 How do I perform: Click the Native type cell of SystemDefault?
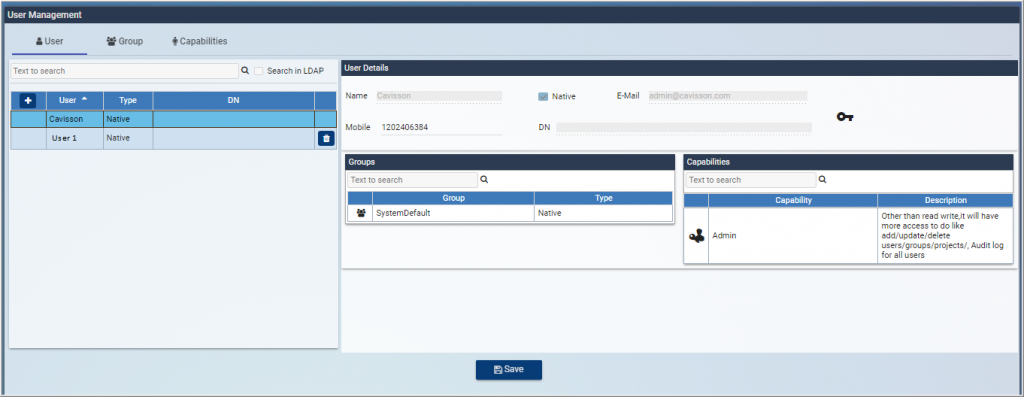coord(603,213)
